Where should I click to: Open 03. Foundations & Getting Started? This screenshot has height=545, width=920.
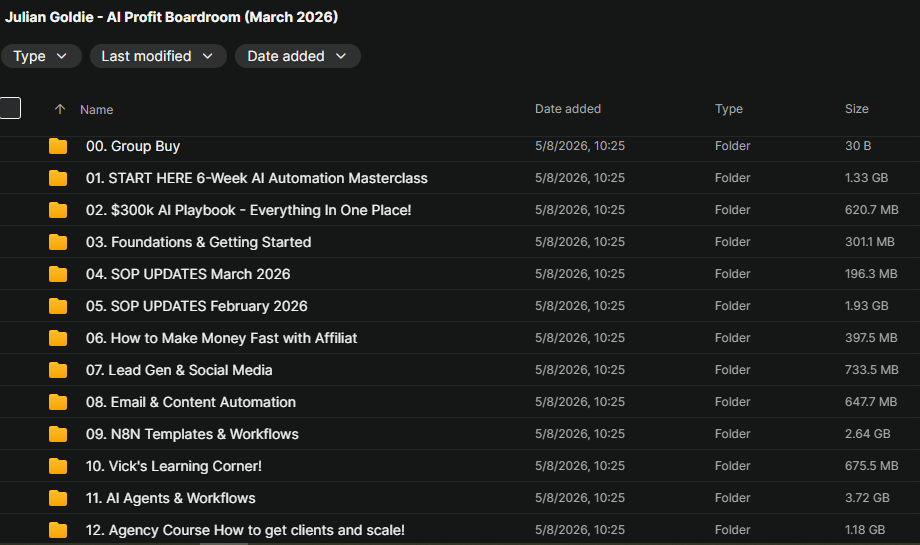[x=198, y=242]
